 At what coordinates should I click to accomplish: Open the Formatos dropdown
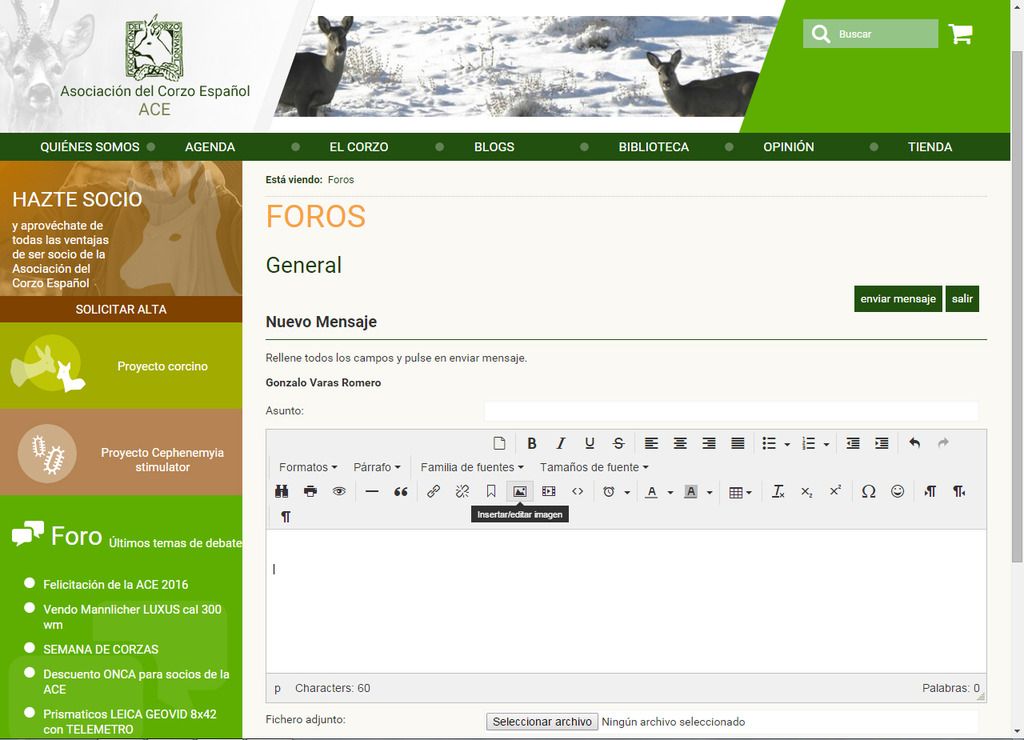308,467
